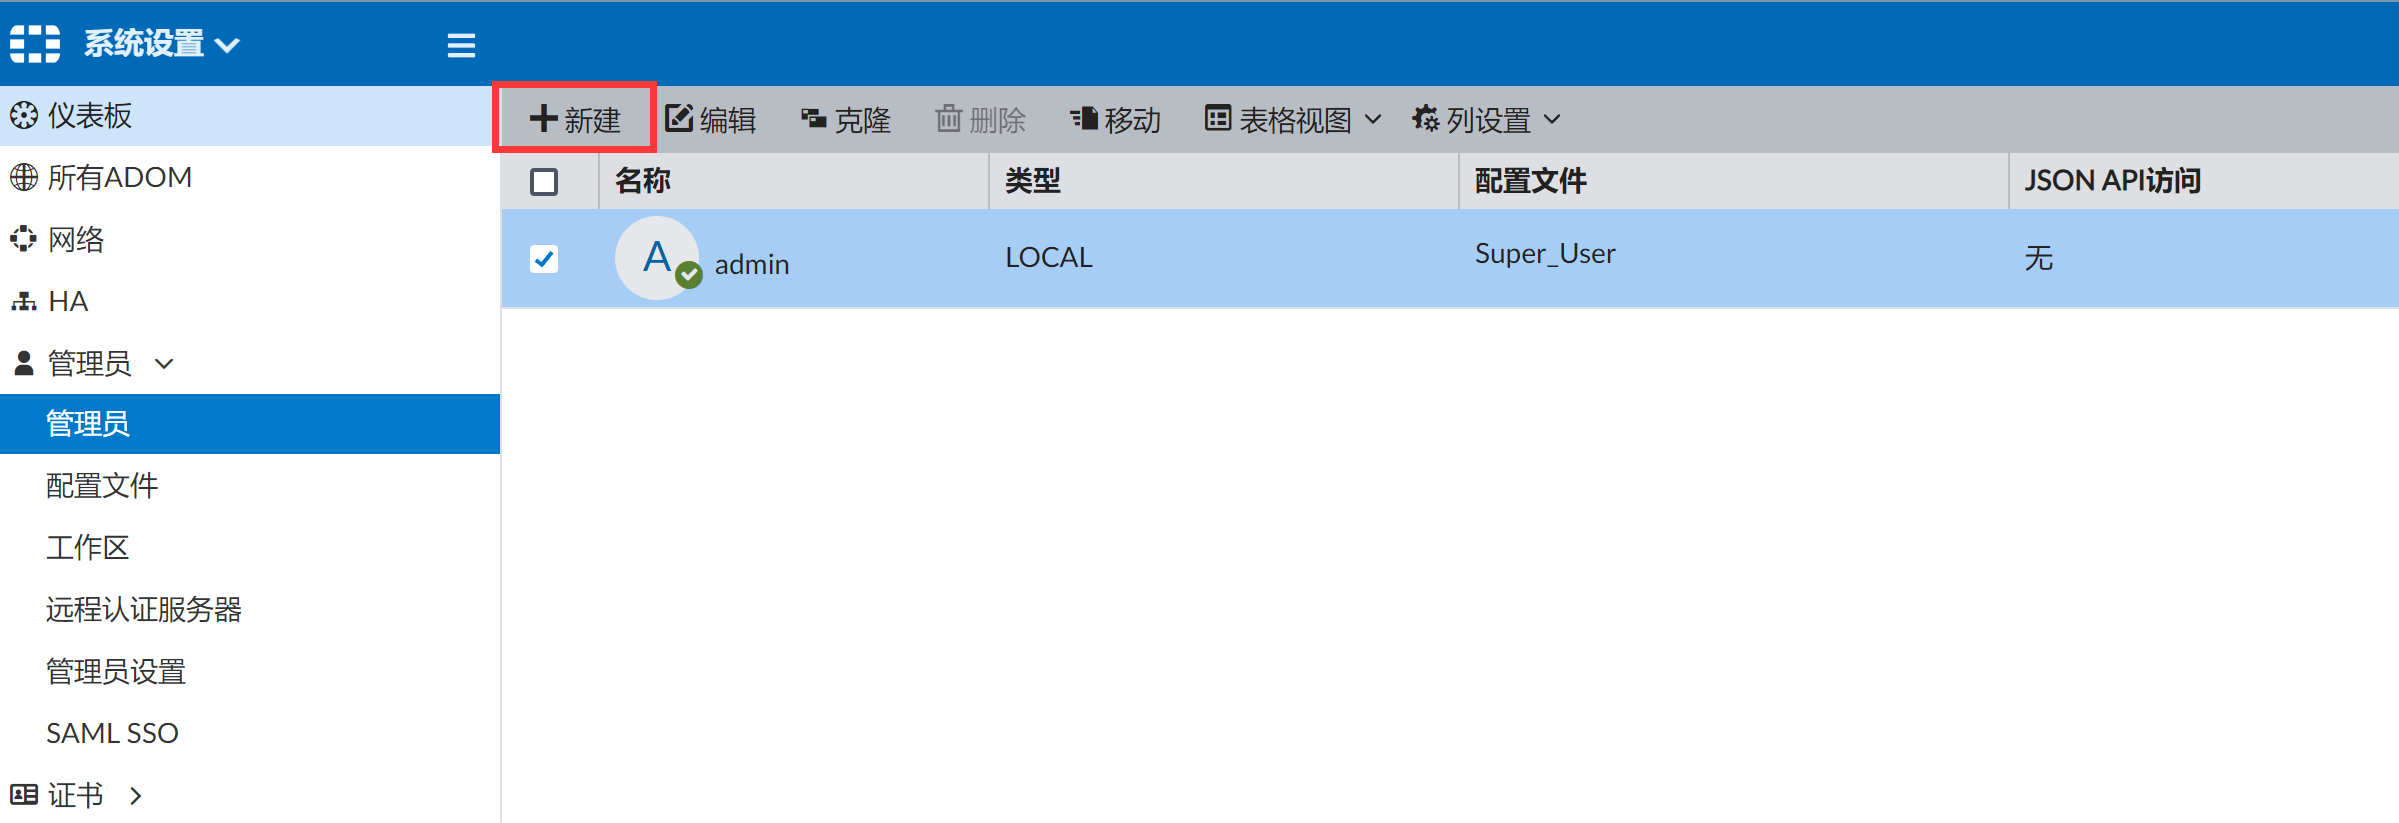The width and height of the screenshot is (2399, 823).
Task: Click the FortiManager module grid icon
Action: 35,44
